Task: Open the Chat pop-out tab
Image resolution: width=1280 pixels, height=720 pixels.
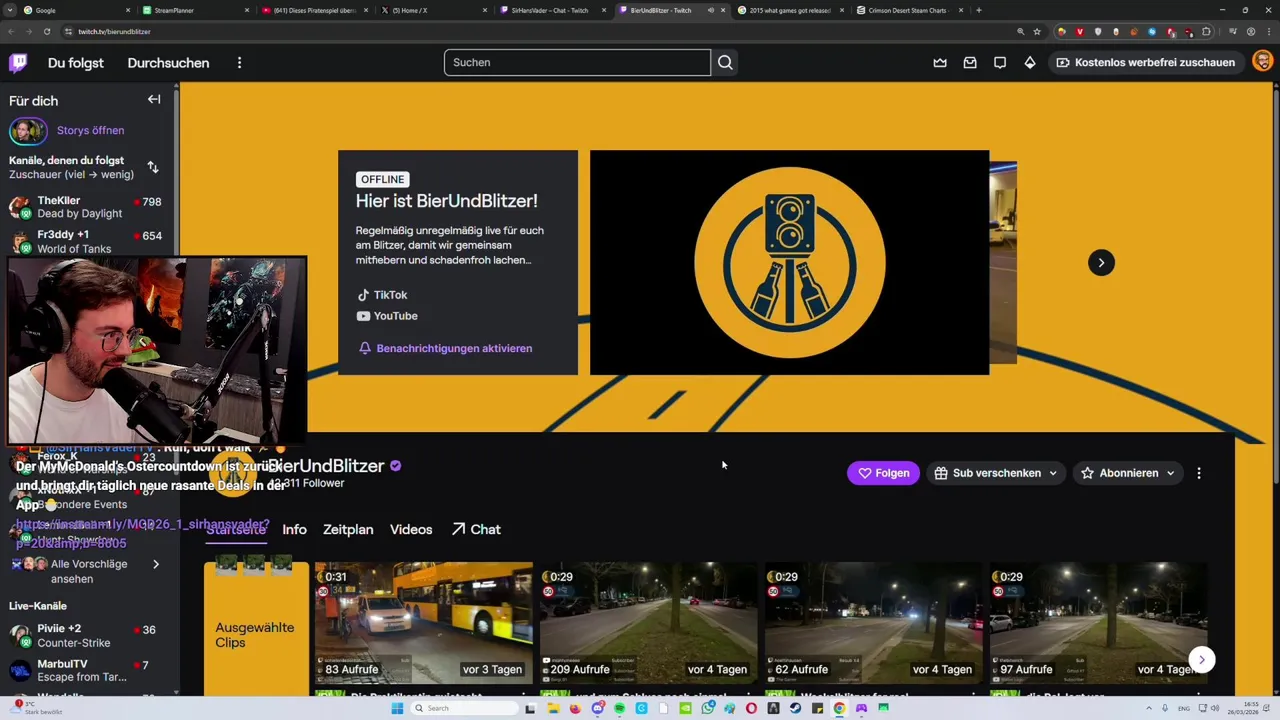Action: point(476,529)
